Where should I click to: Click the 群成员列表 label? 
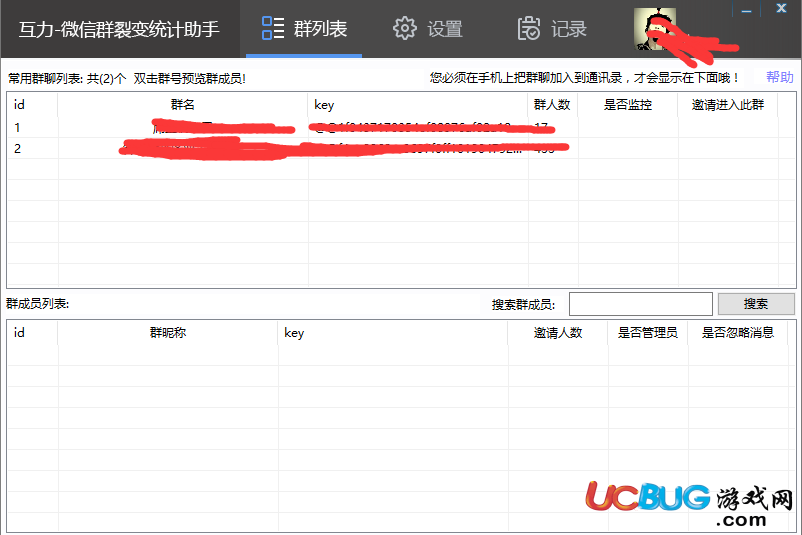[x=38, y=304]
